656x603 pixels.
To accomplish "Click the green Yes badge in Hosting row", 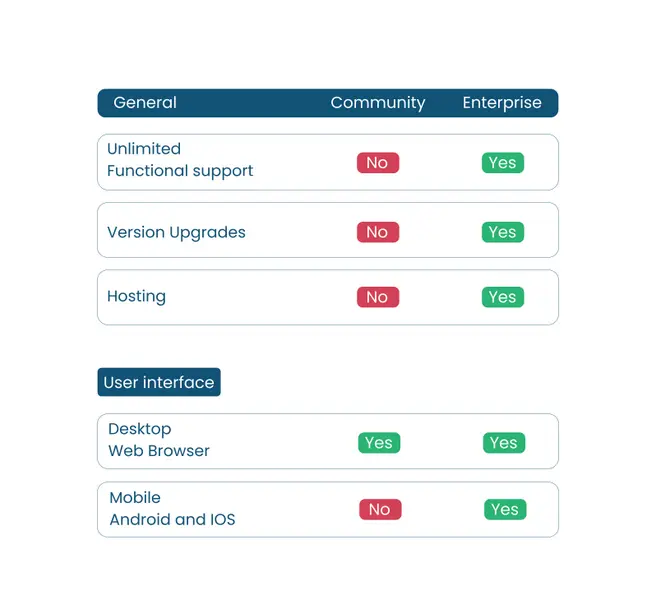I will point(502,297).
